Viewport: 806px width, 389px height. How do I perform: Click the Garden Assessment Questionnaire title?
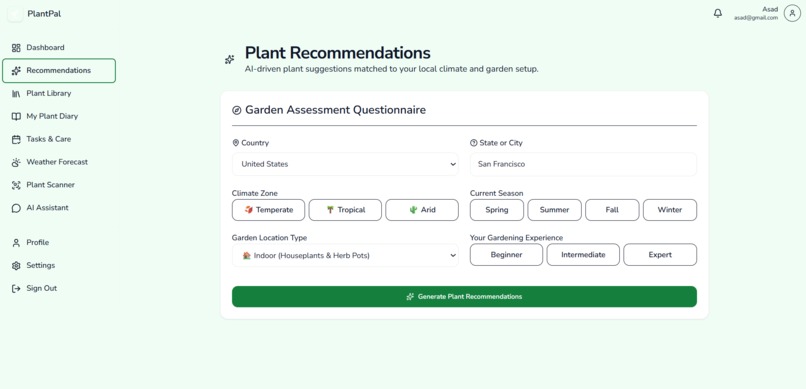[x=335, y=110]
